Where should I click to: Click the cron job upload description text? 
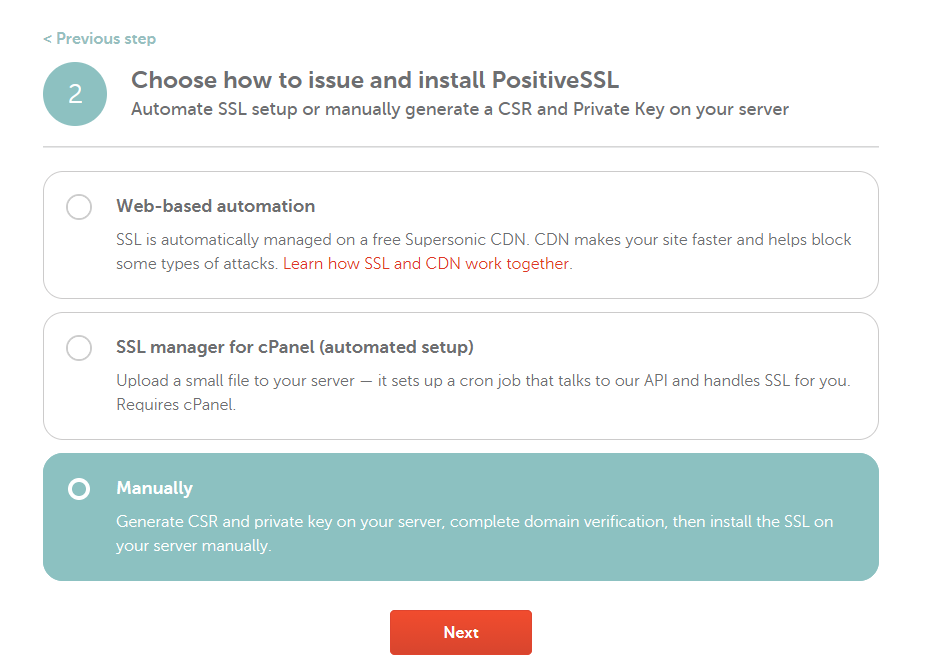tap(483, 381)
